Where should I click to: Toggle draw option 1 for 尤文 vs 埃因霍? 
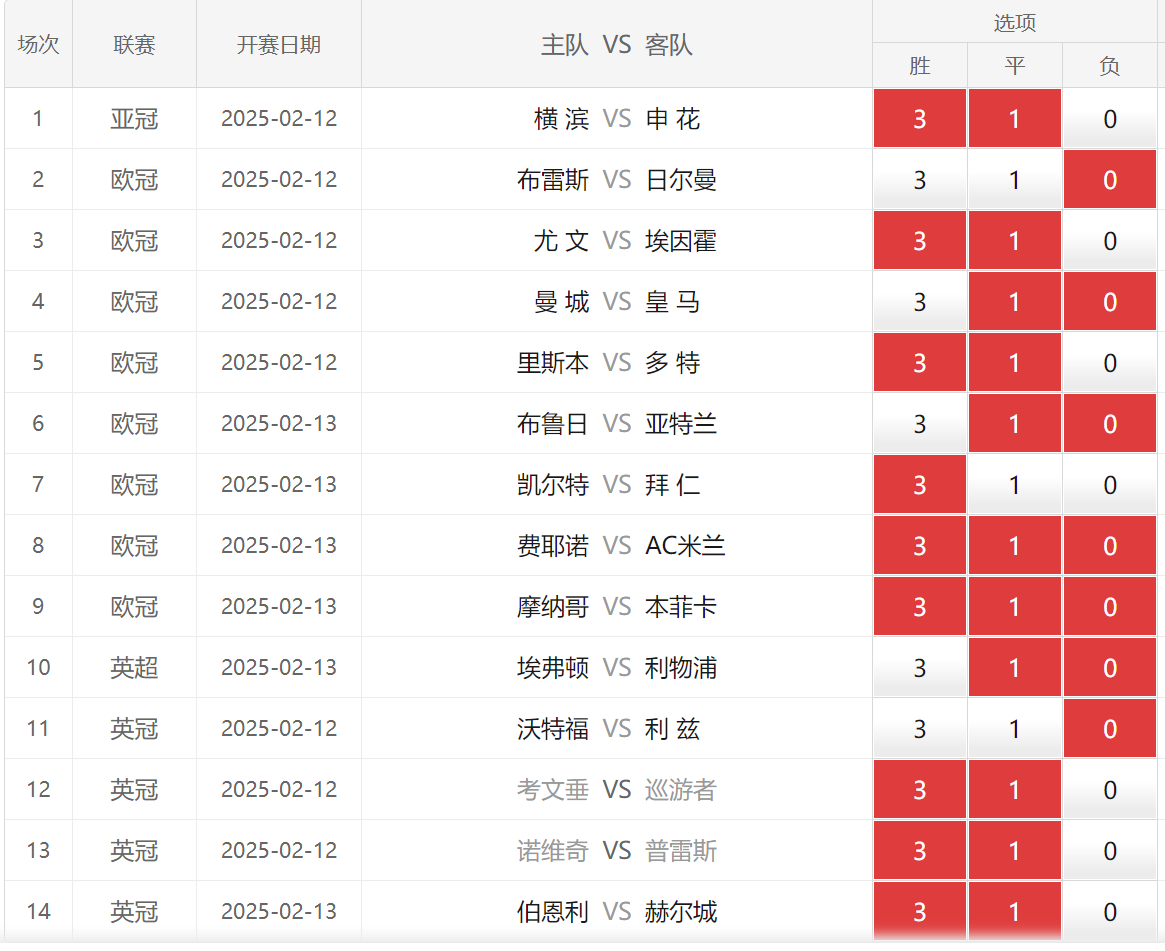[x=1015, y=240]
